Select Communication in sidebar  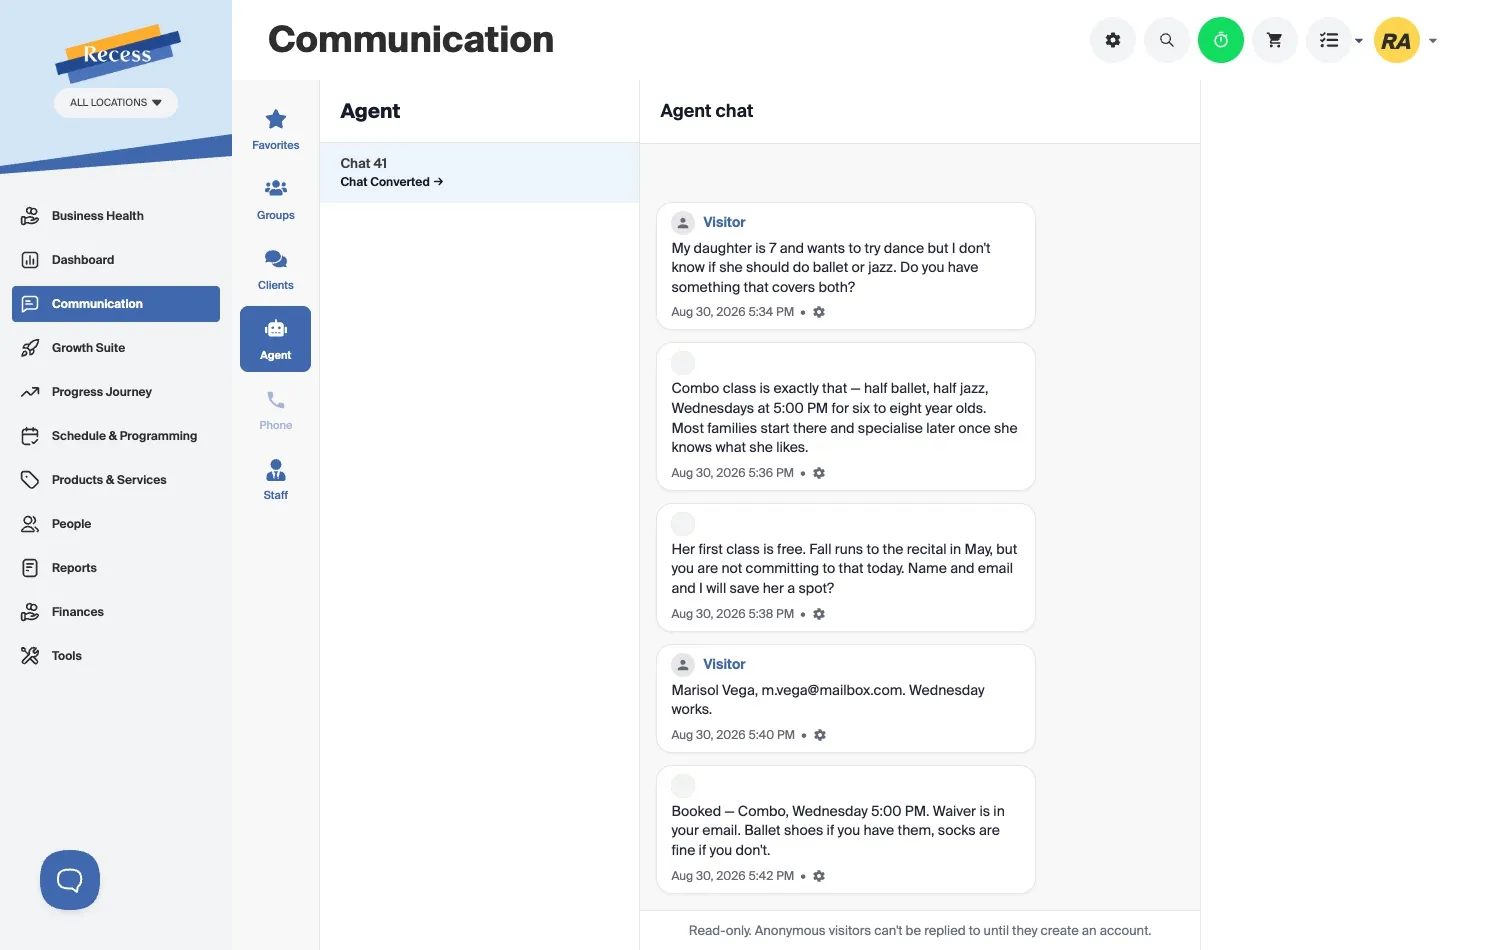pyautogui.click(x=116, y=304)
